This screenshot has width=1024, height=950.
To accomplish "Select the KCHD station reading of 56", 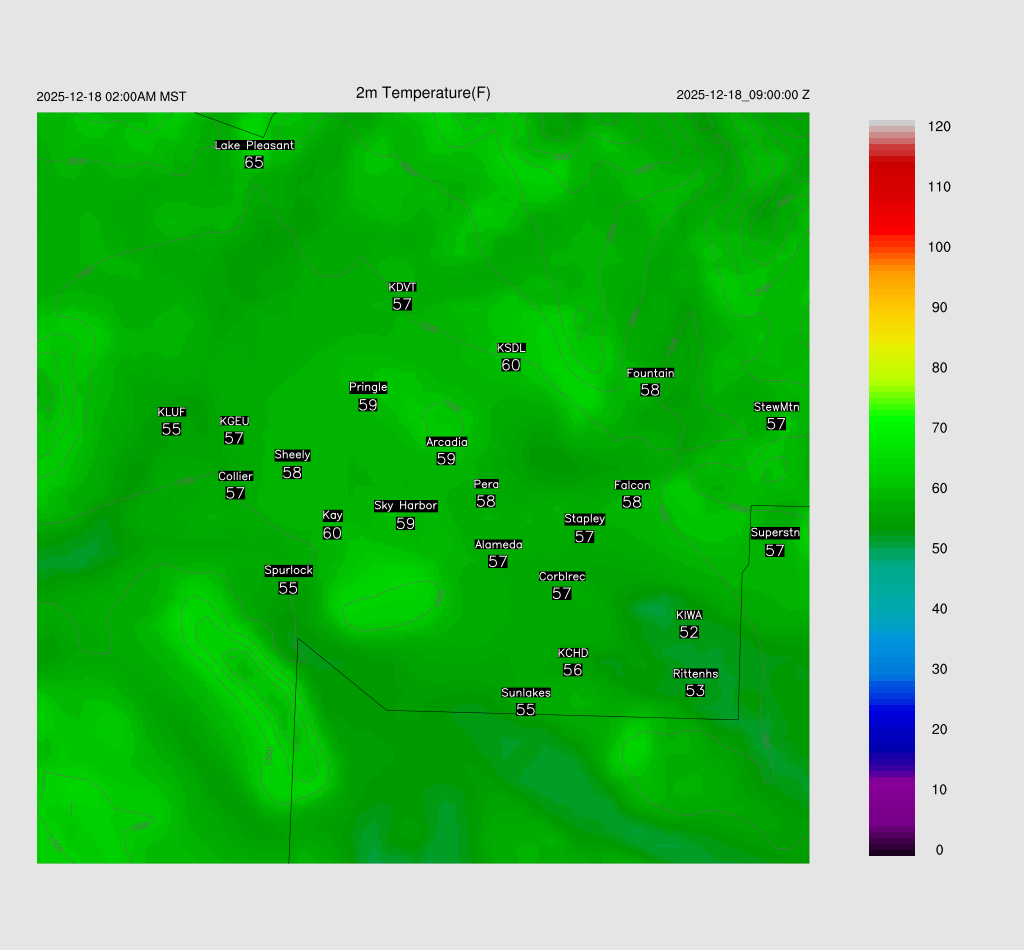I will click(572, 670).
